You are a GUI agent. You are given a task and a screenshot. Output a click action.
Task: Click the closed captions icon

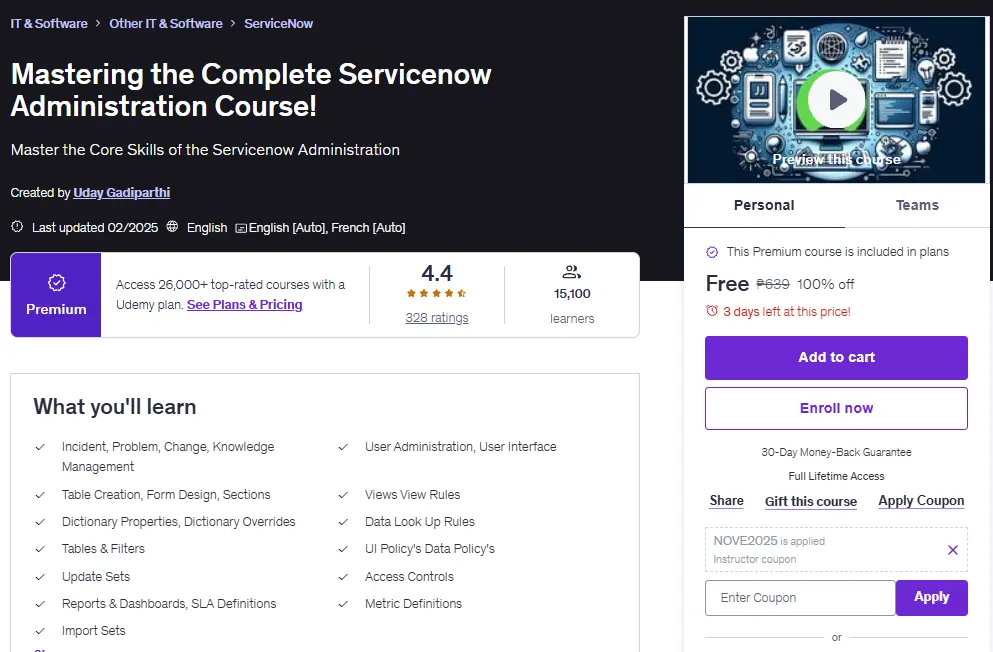point(241,228)
